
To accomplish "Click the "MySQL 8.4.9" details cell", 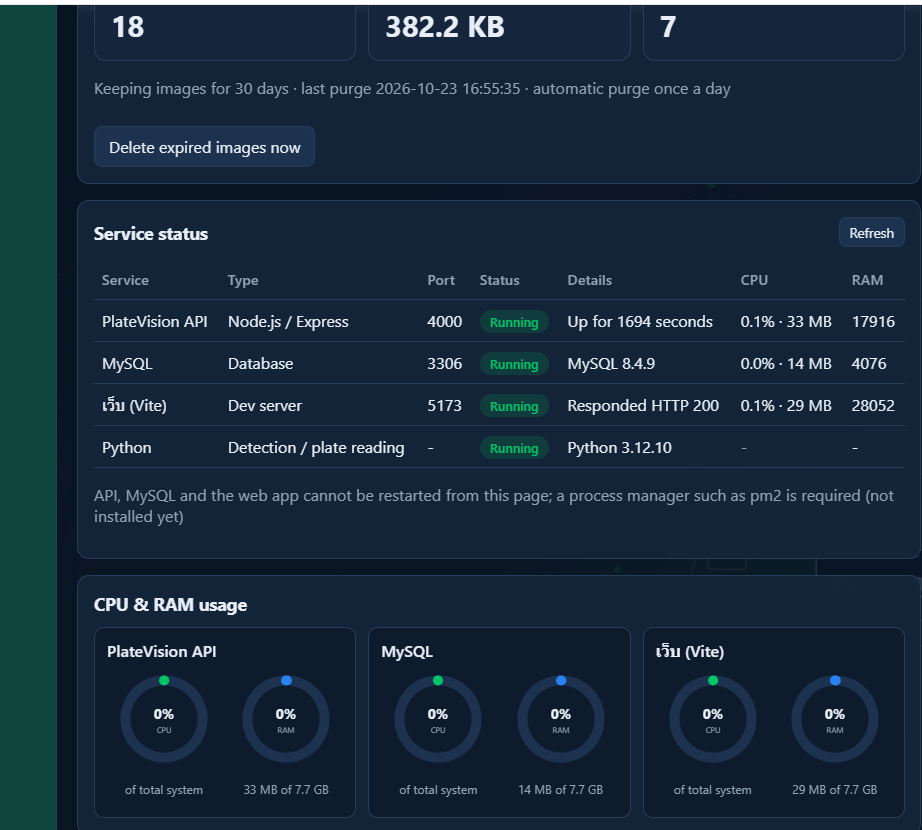I will [x=611, y=364].
